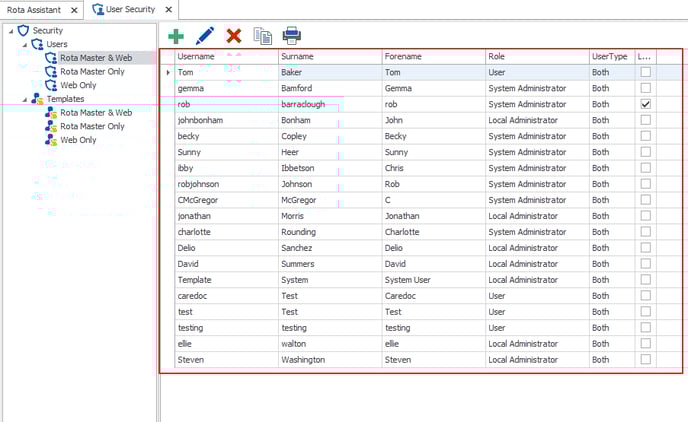Toggle the checkbox in CMcGregor's row
Viewport: 688px width, 422px height.
pos(645,200)
